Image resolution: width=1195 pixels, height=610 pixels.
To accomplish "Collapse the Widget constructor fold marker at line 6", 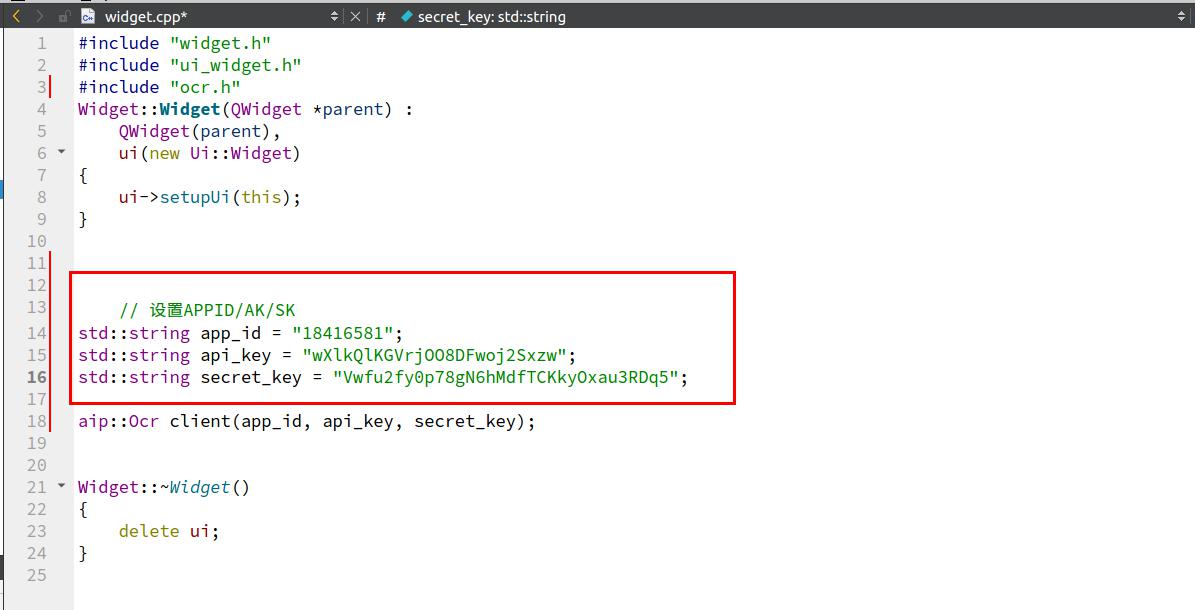I will coord(62,152).
